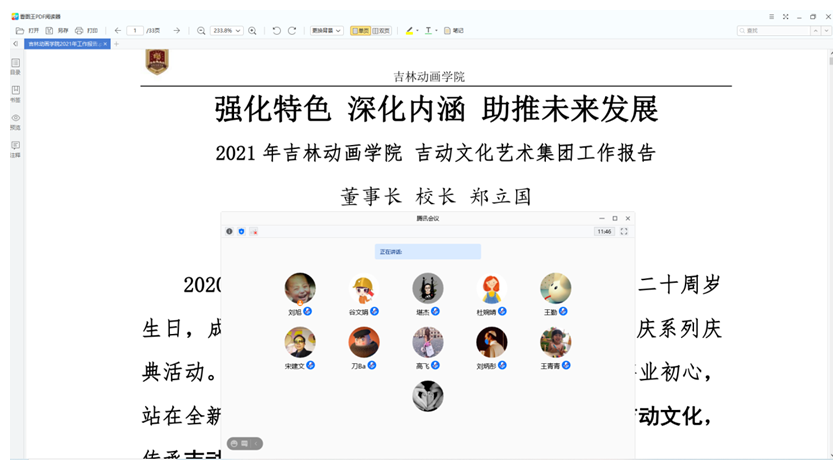Toggle PDF reader fullscreen expand icon
836x460 pixels.
(x=785, y=17)
